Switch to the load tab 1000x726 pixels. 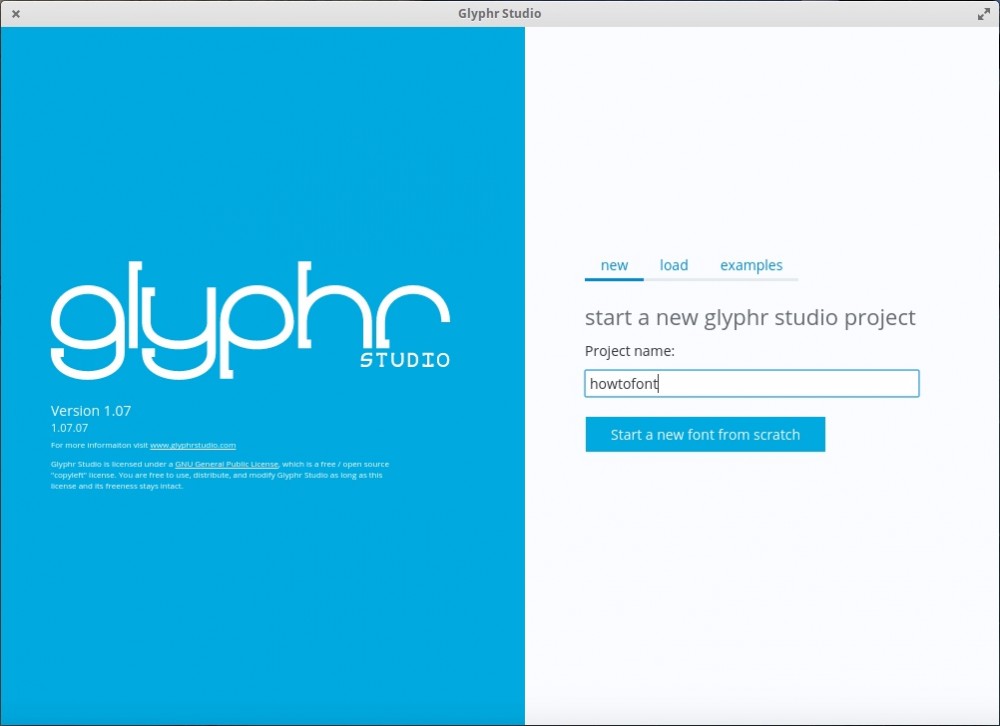(x=673, y=265)
